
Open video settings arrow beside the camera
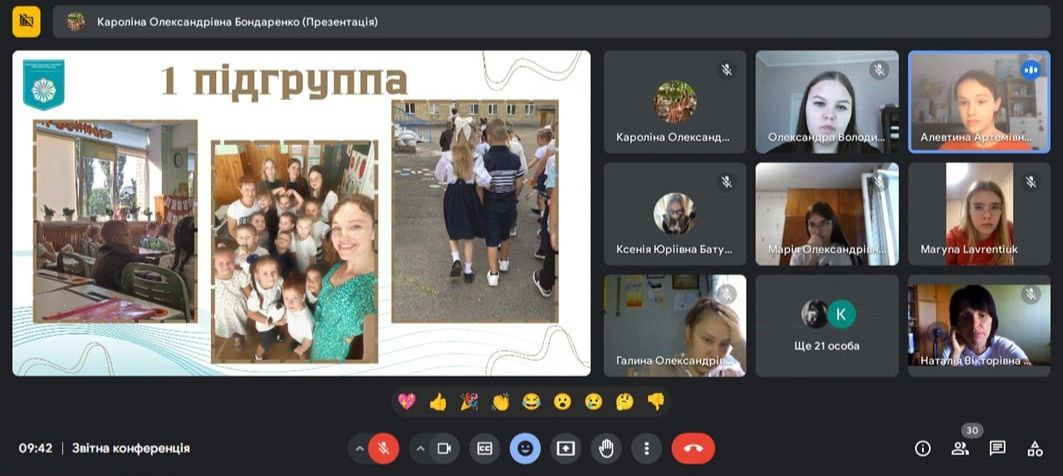(420, 448)
